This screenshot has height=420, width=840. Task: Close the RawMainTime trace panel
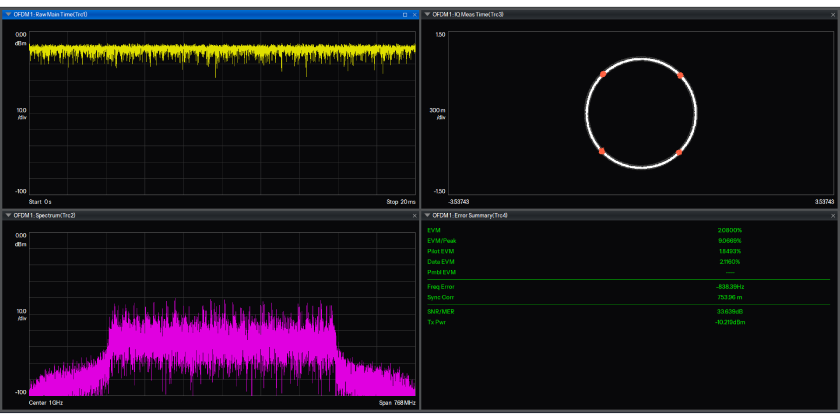coord(414,14)
